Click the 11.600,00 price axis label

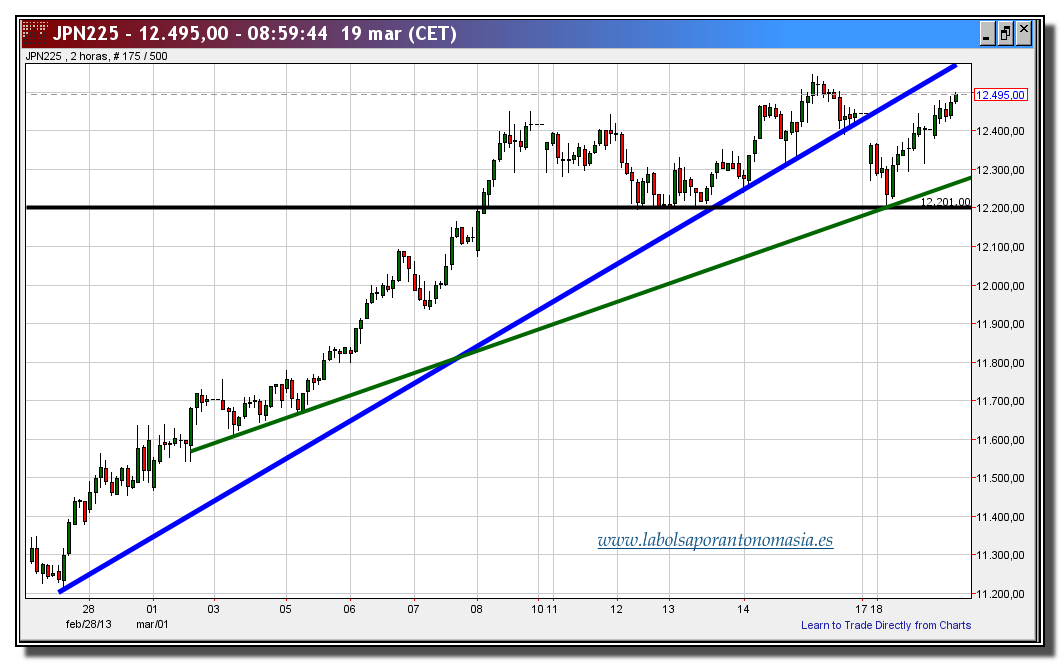click(1000, 440)
